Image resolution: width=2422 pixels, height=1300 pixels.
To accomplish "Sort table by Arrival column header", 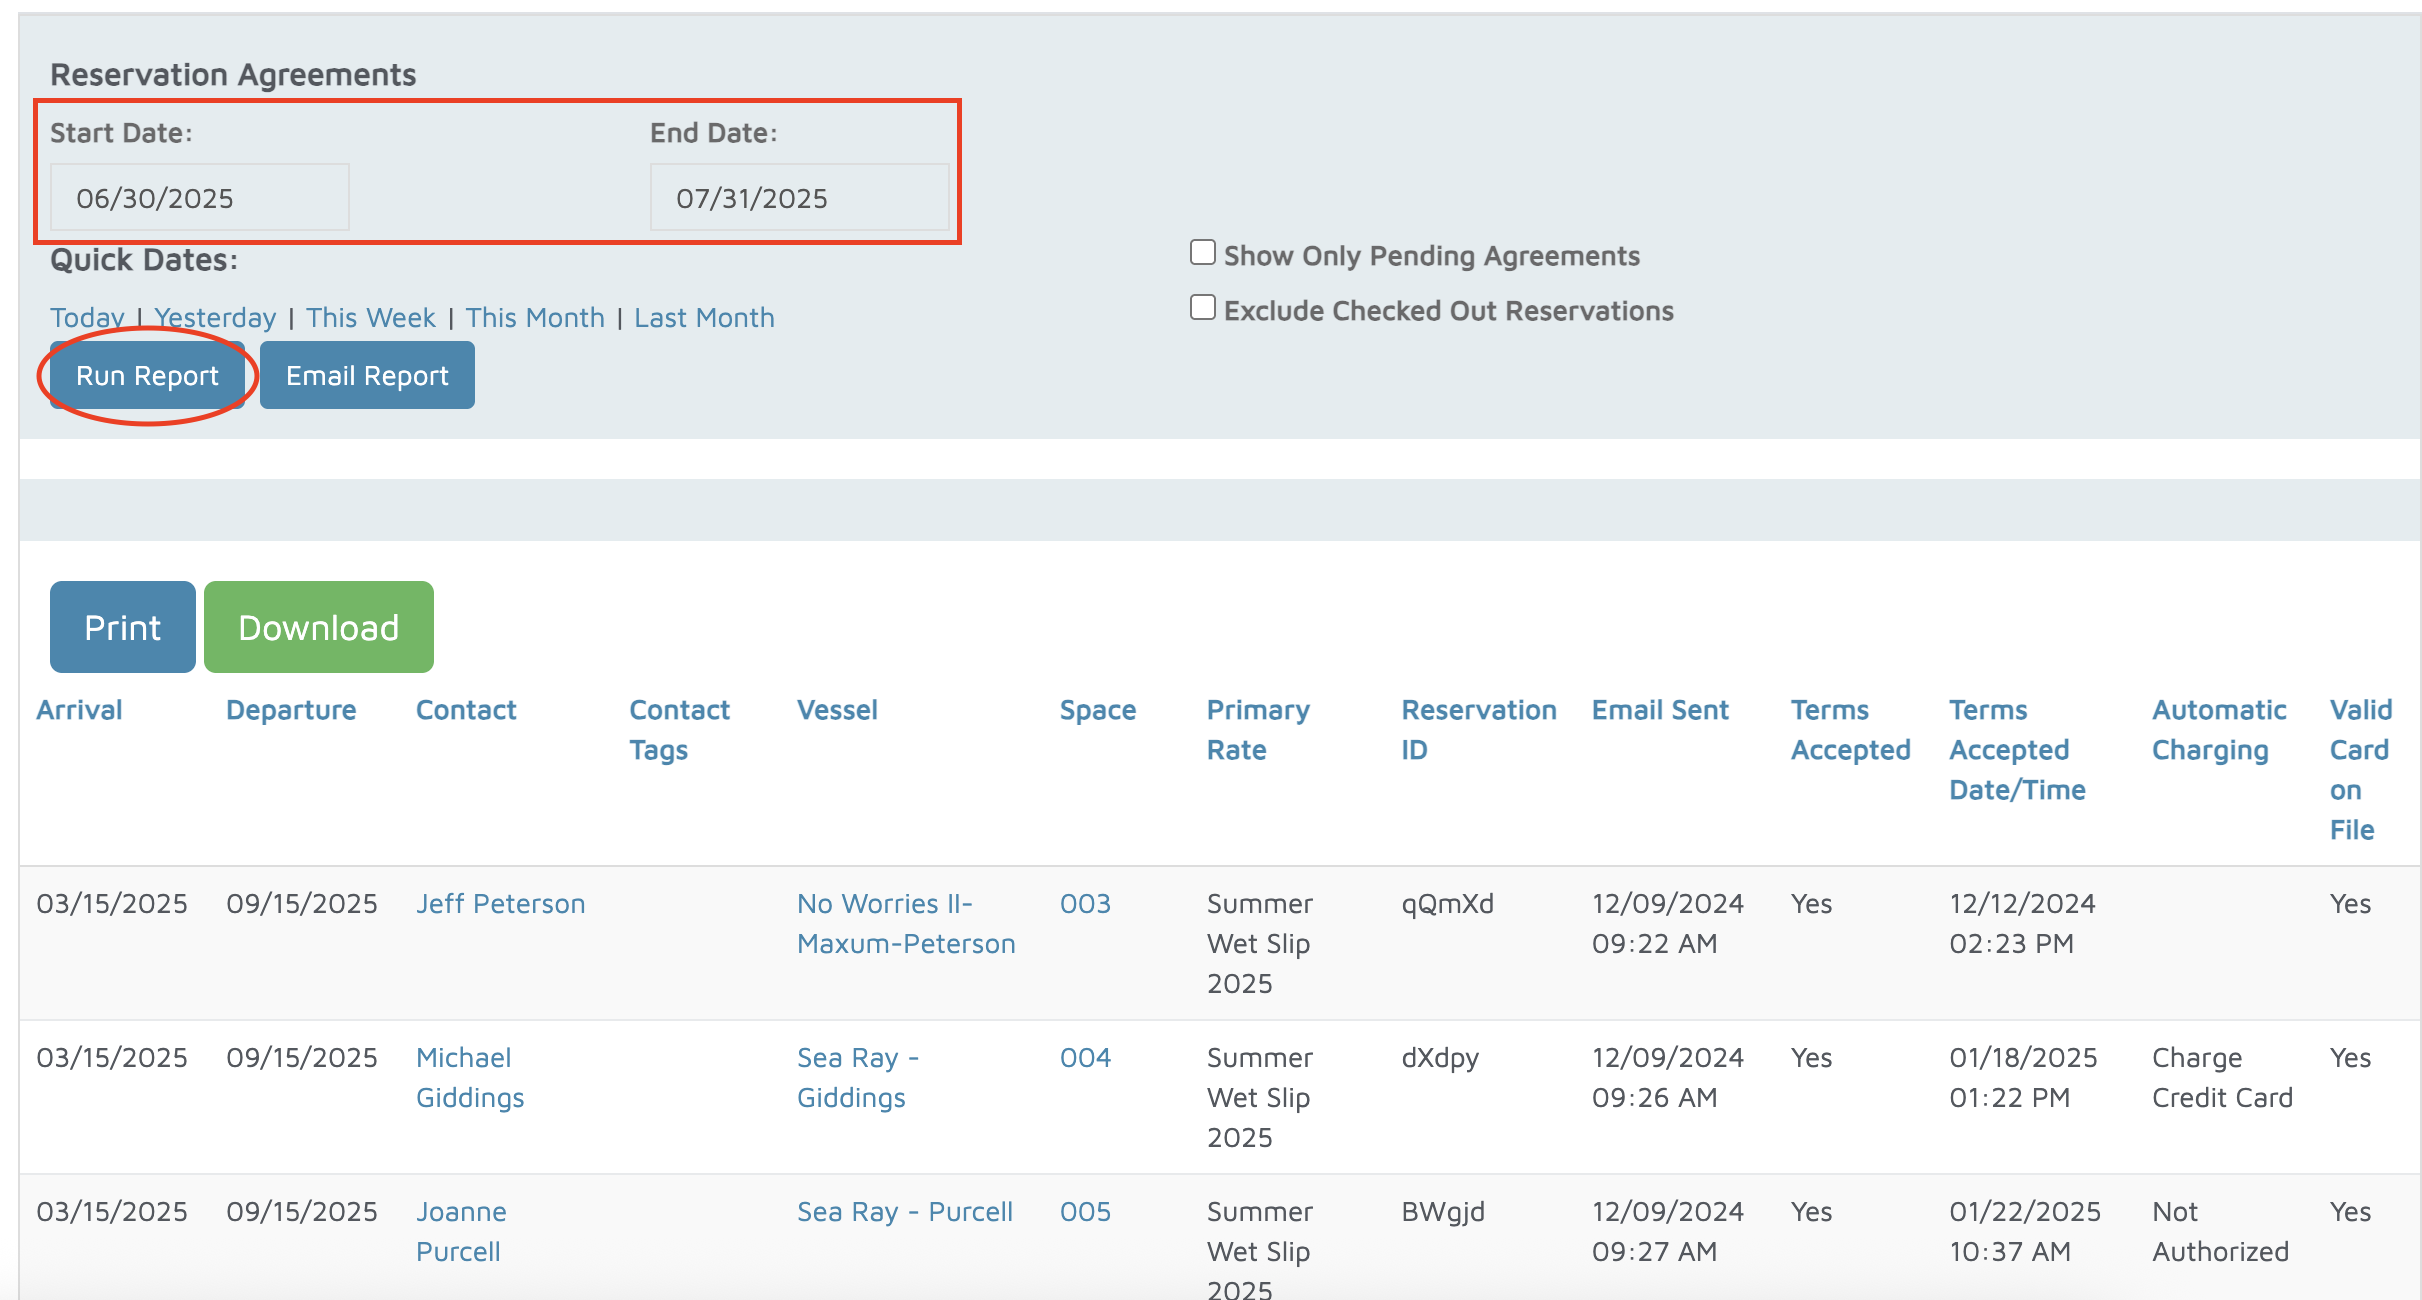I will 79,710.
